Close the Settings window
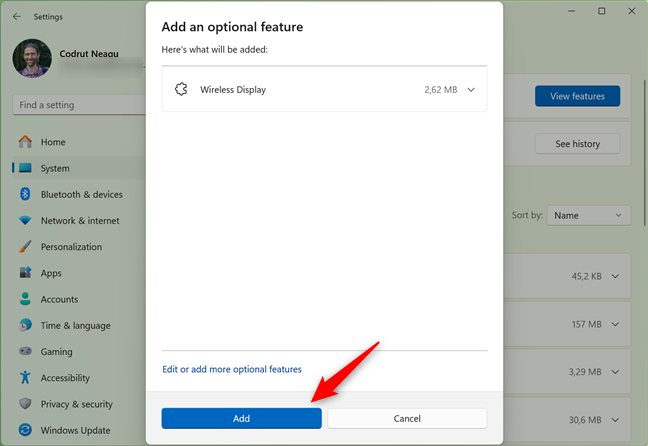Image resolution: width=648 pixels, height=446 pixels. click(631, 11)
